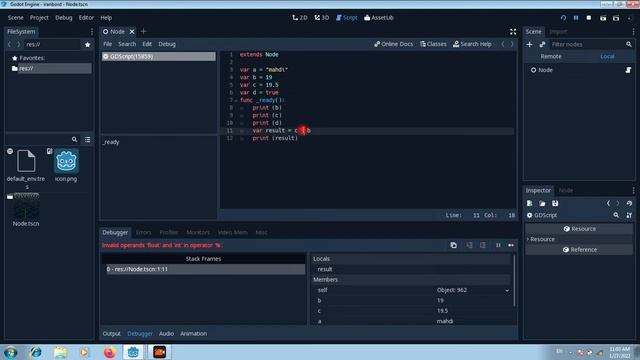This screenshot has width=640, height=360.
Task: Copy the debugger error message
Action: point(453,245)
